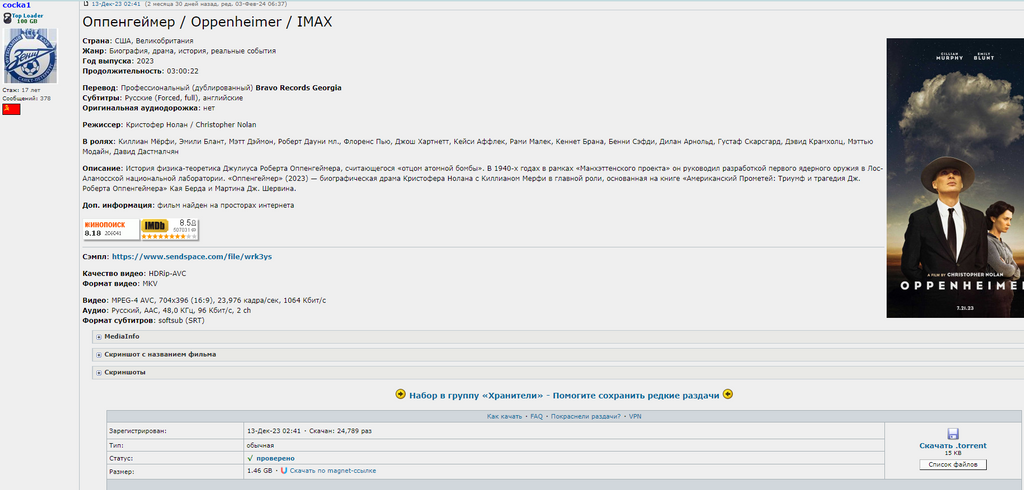Screen dimensions: 1024x490
Task: Click the floppy disk download icon
Action: 952,434
